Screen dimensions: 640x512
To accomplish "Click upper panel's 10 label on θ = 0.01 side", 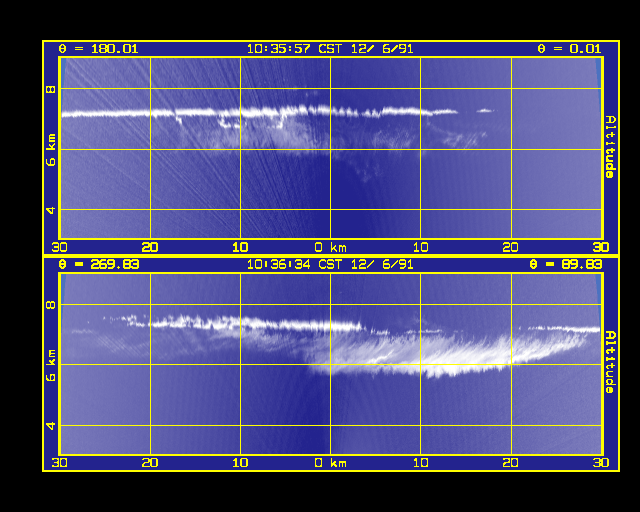I will [420, 247].
